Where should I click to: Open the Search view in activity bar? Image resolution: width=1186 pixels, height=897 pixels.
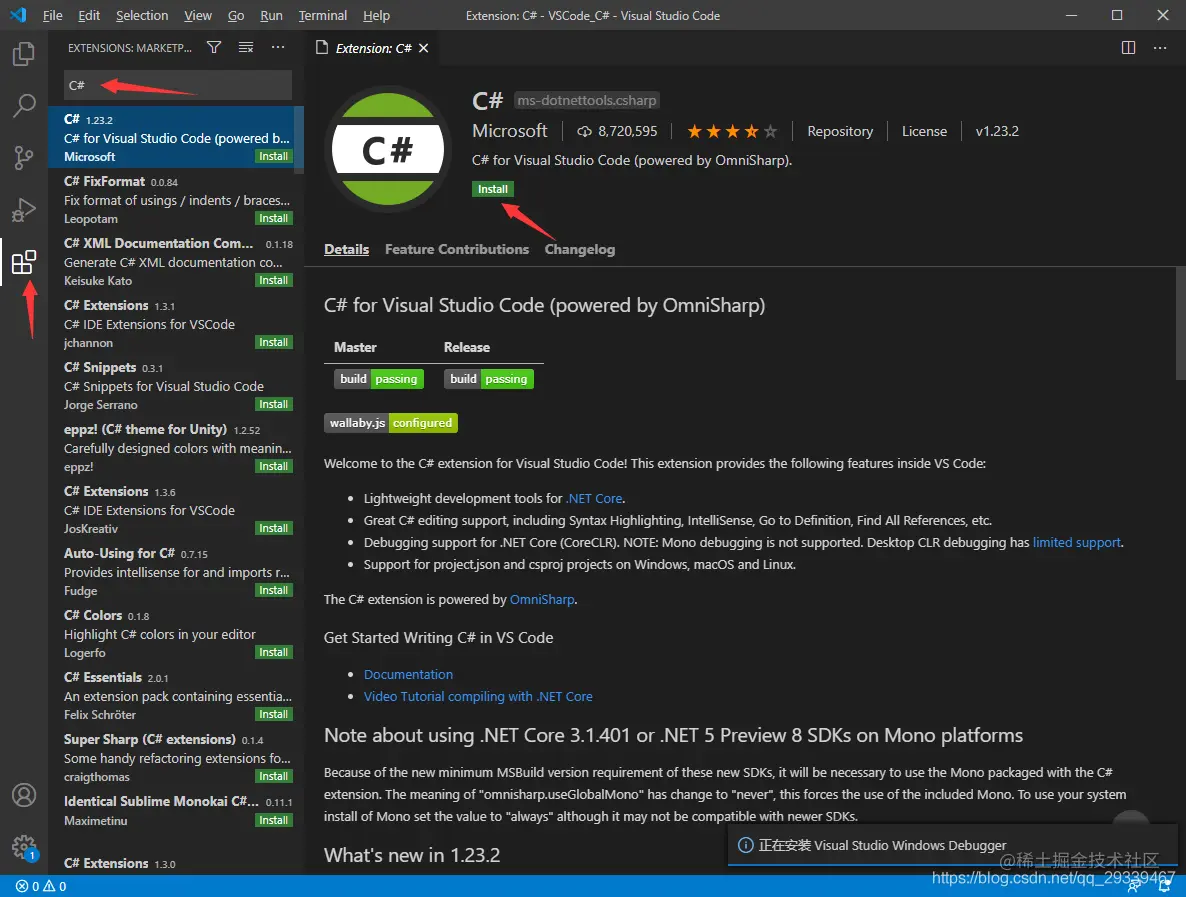click(23, 106)
